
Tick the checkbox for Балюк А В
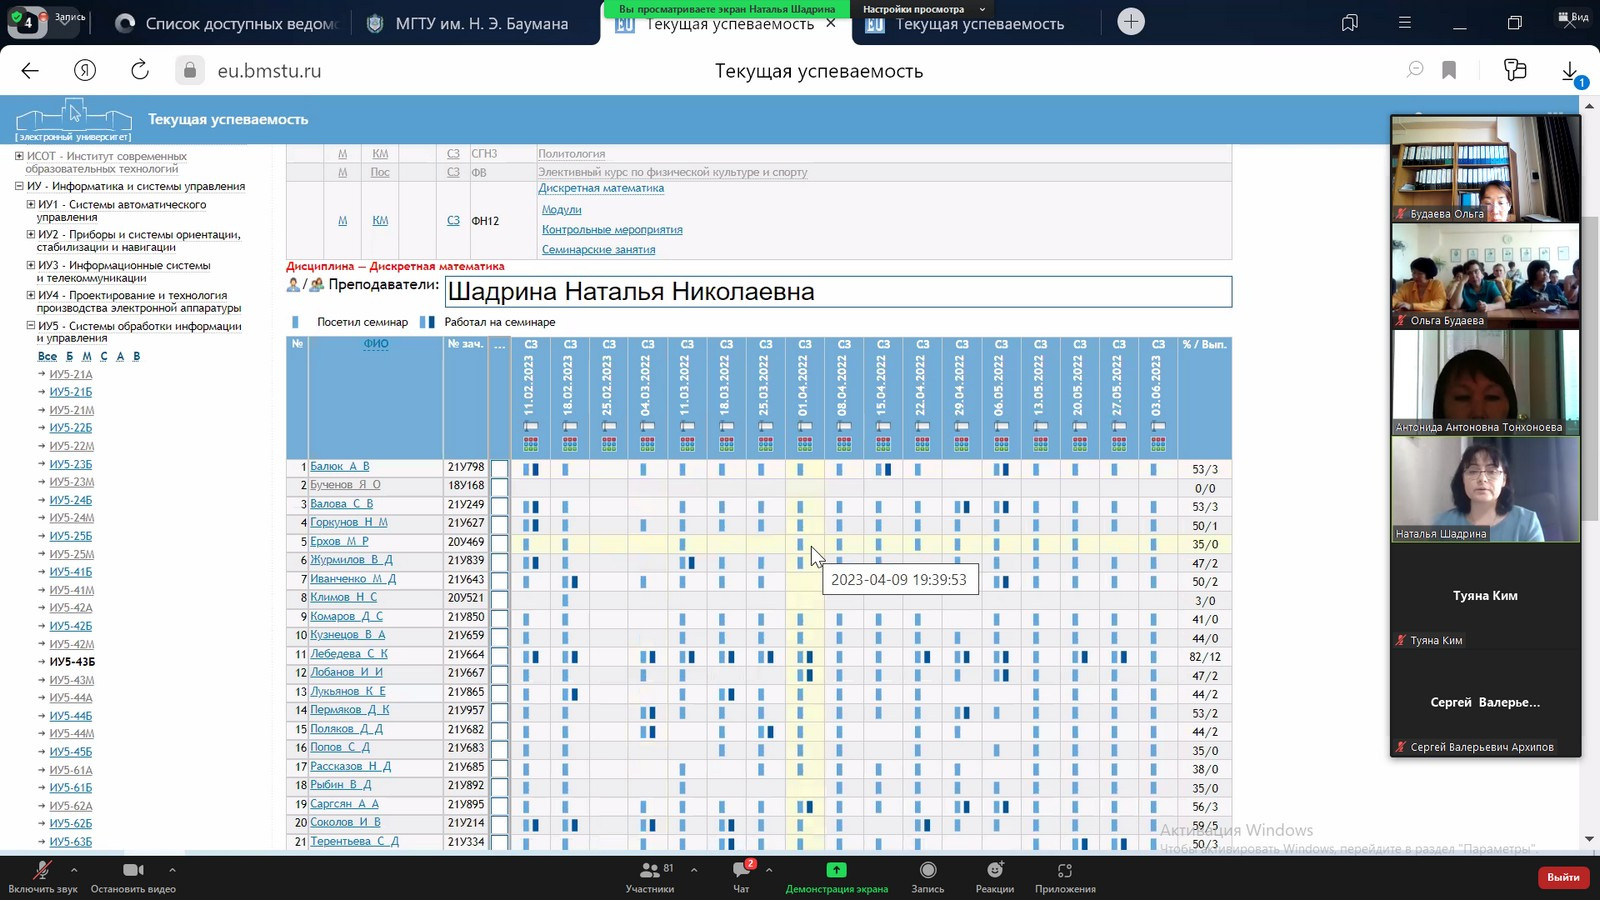[499, 468]
